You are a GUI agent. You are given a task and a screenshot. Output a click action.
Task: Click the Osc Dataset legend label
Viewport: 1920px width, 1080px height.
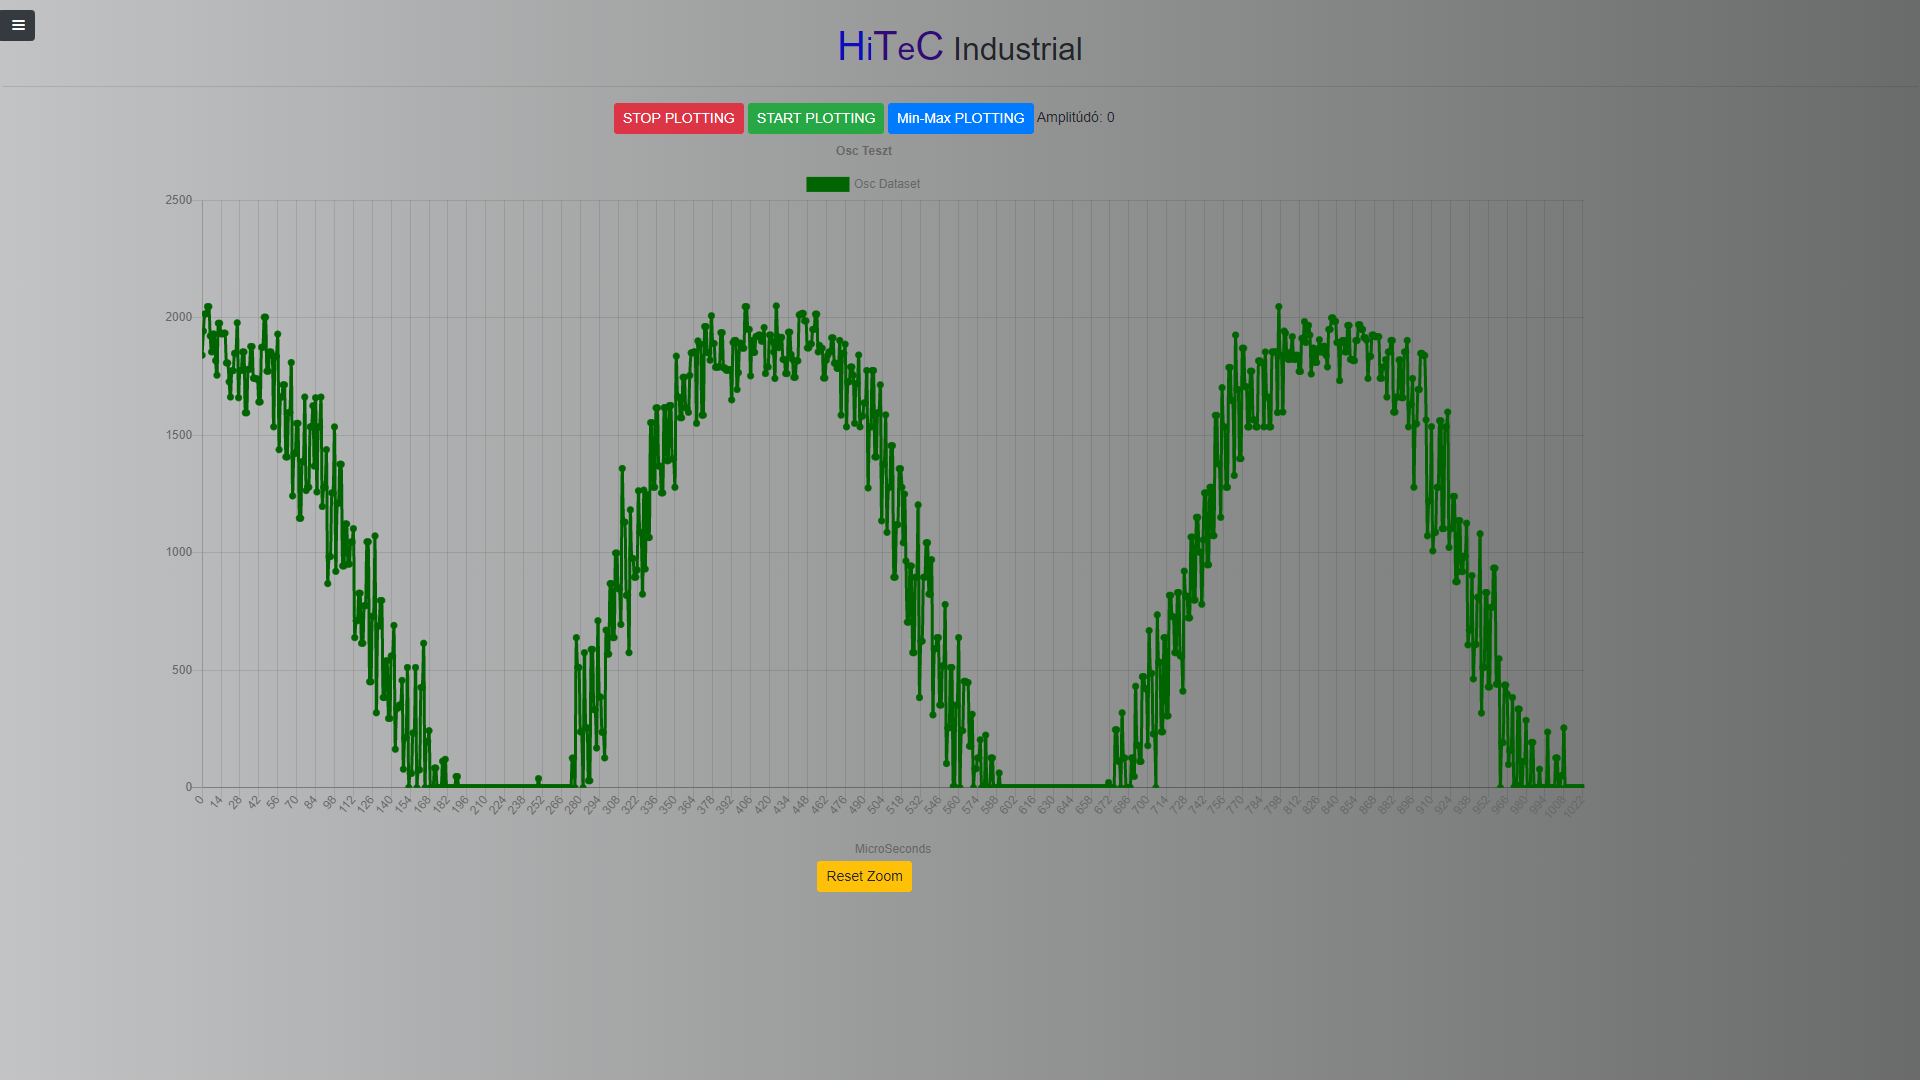pos(886,184)
